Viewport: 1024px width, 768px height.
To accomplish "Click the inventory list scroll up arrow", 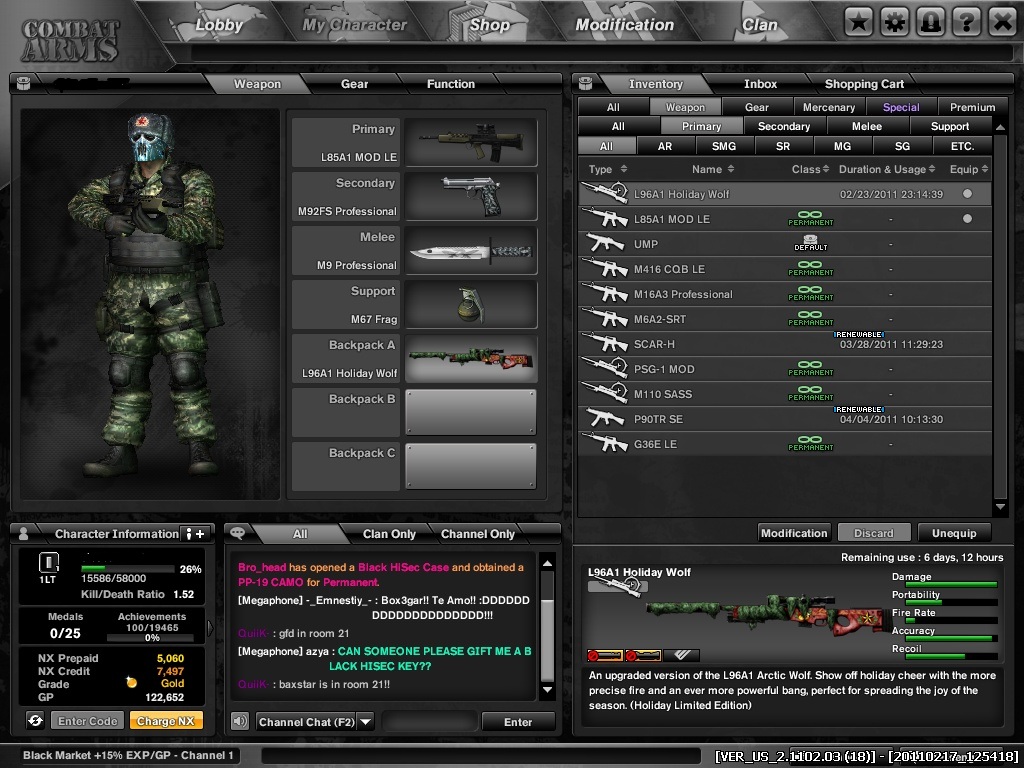I will coord(1000,127).
